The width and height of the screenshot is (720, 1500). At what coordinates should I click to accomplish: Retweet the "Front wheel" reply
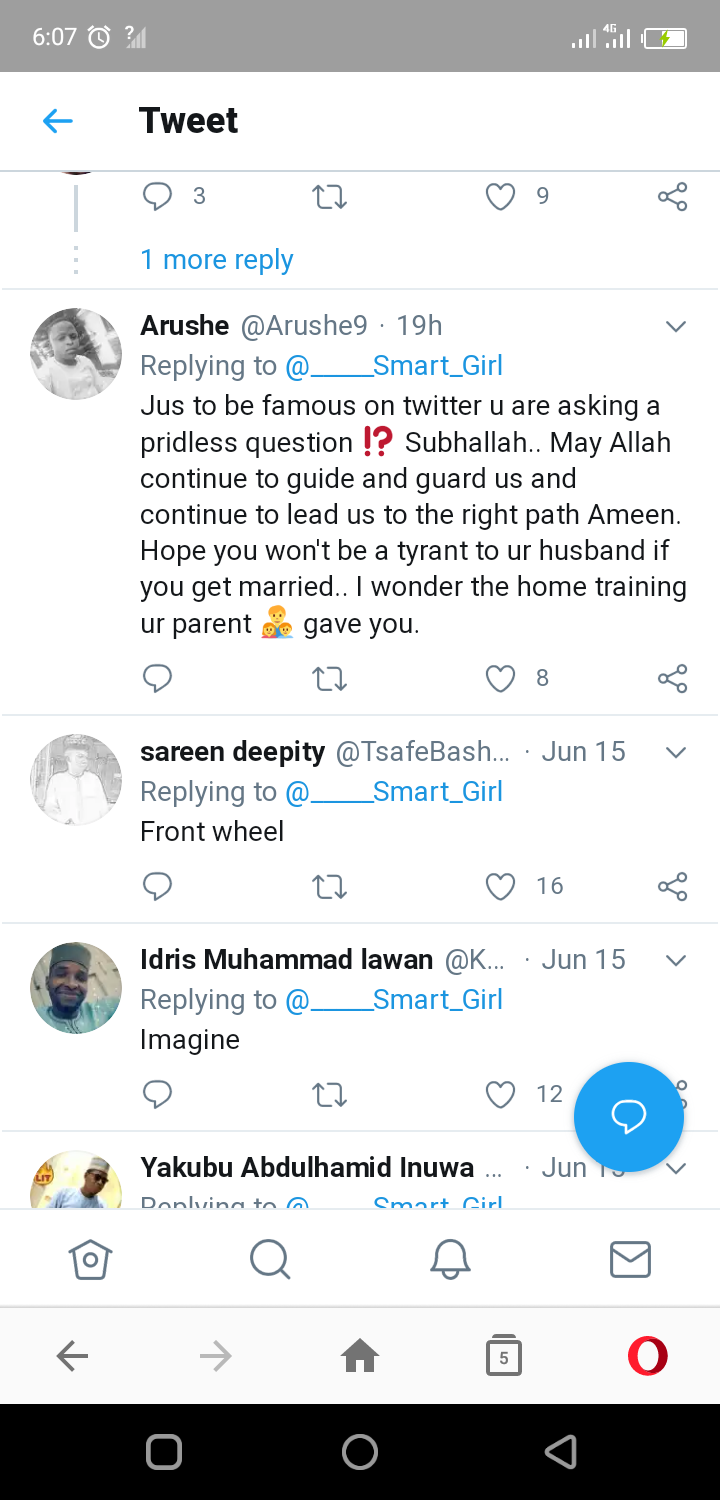tap(329, 886)
